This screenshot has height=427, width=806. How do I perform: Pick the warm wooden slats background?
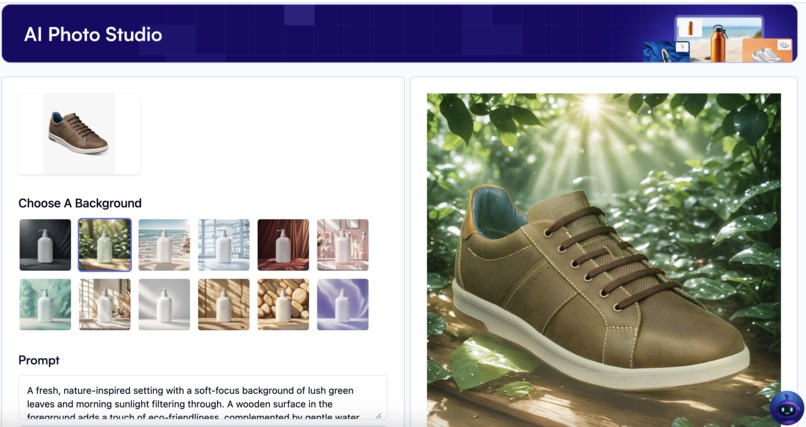coord(224,304)
